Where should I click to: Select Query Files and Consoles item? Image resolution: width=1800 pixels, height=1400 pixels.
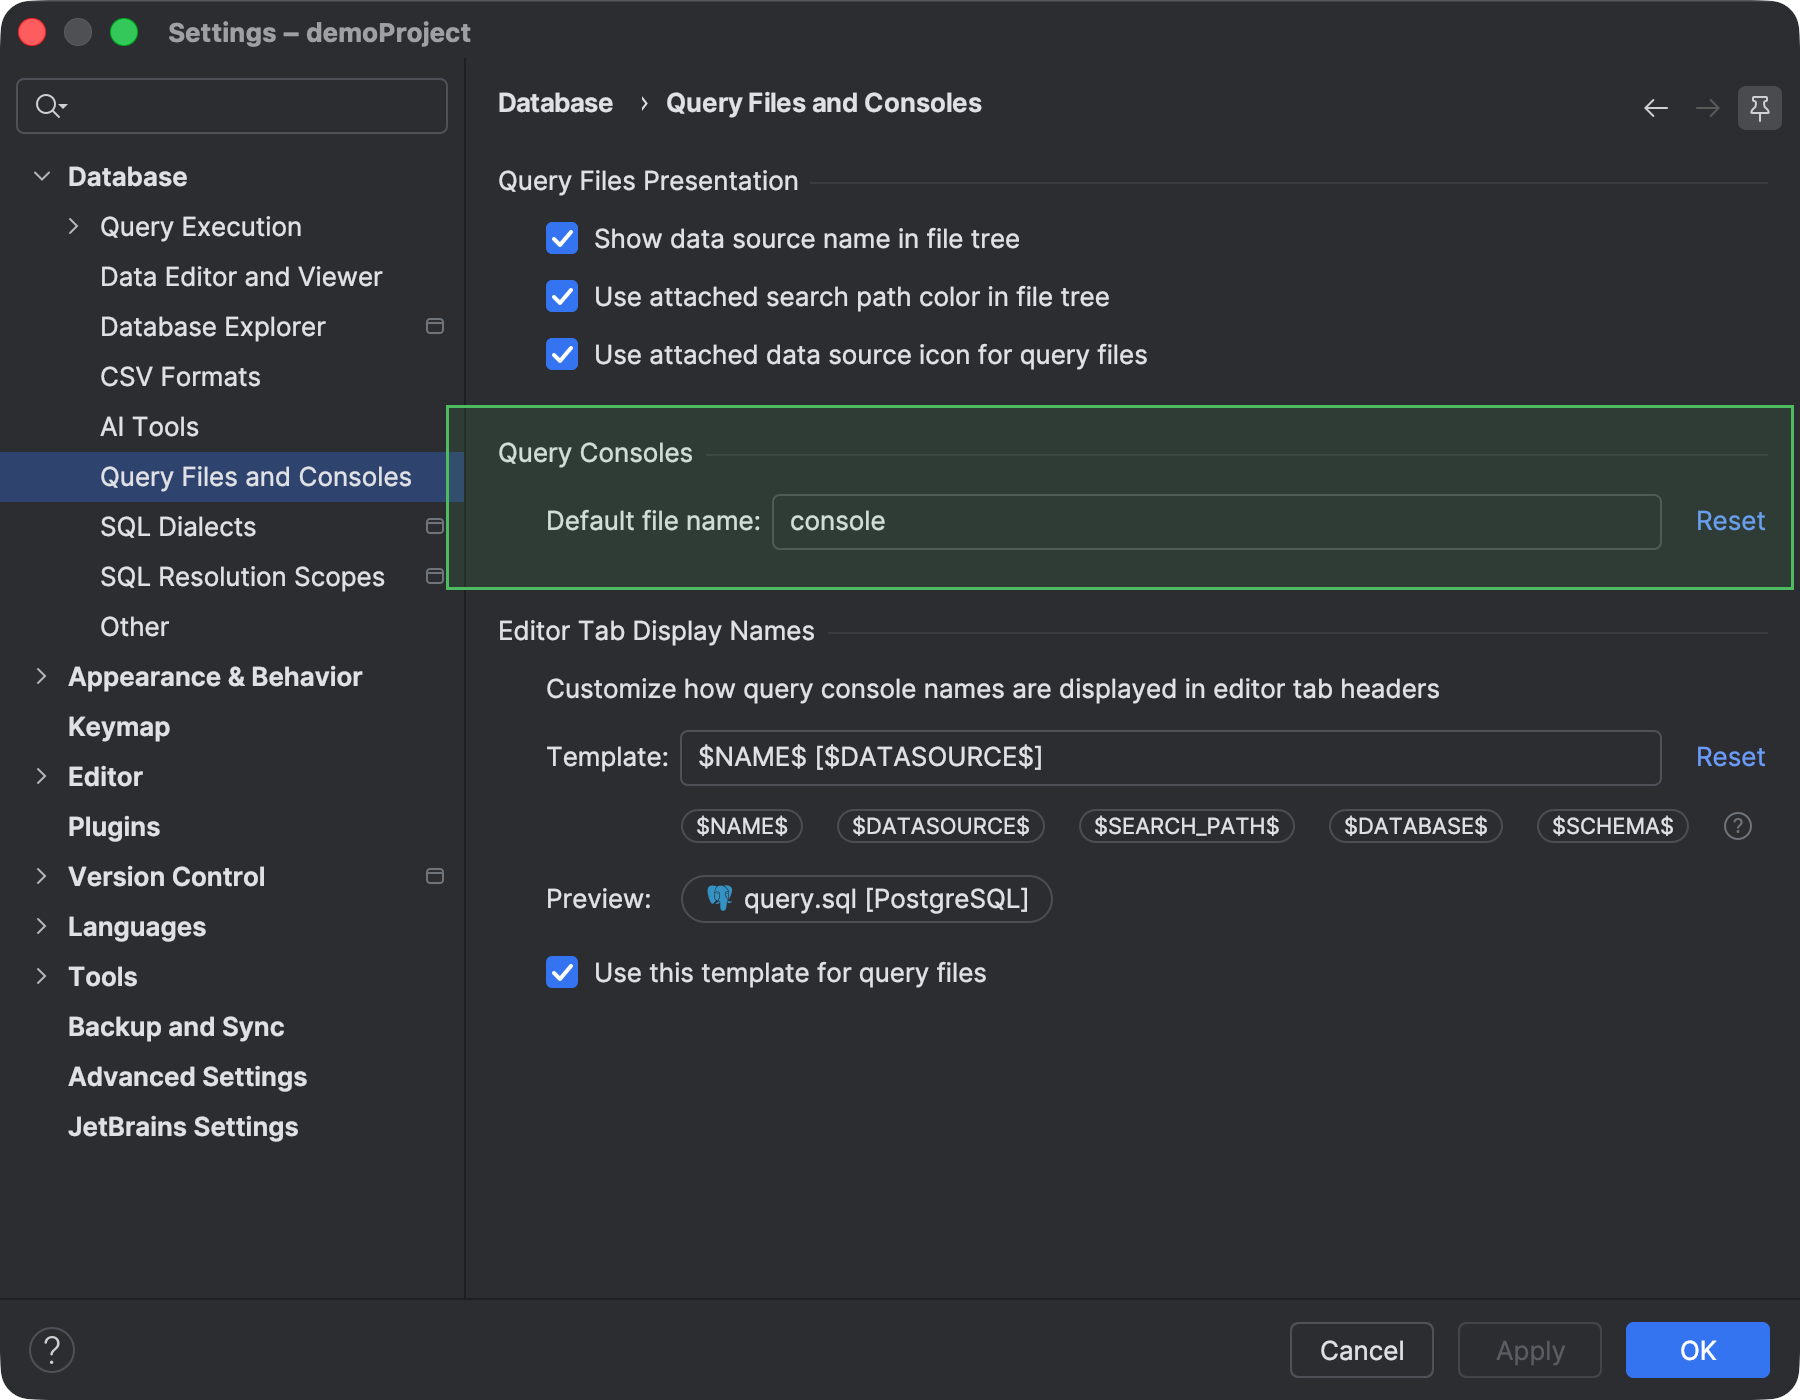click(x=232, y=477)
